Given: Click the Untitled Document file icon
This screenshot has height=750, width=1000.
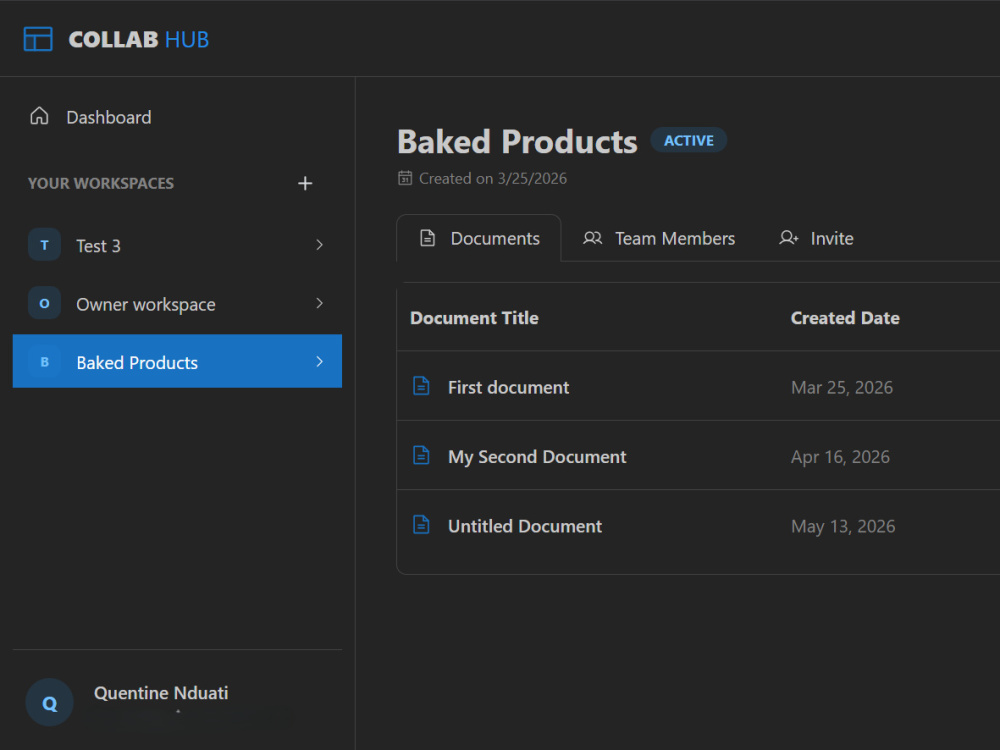Looking at the screenshot, I should click(x=421, y=525).
